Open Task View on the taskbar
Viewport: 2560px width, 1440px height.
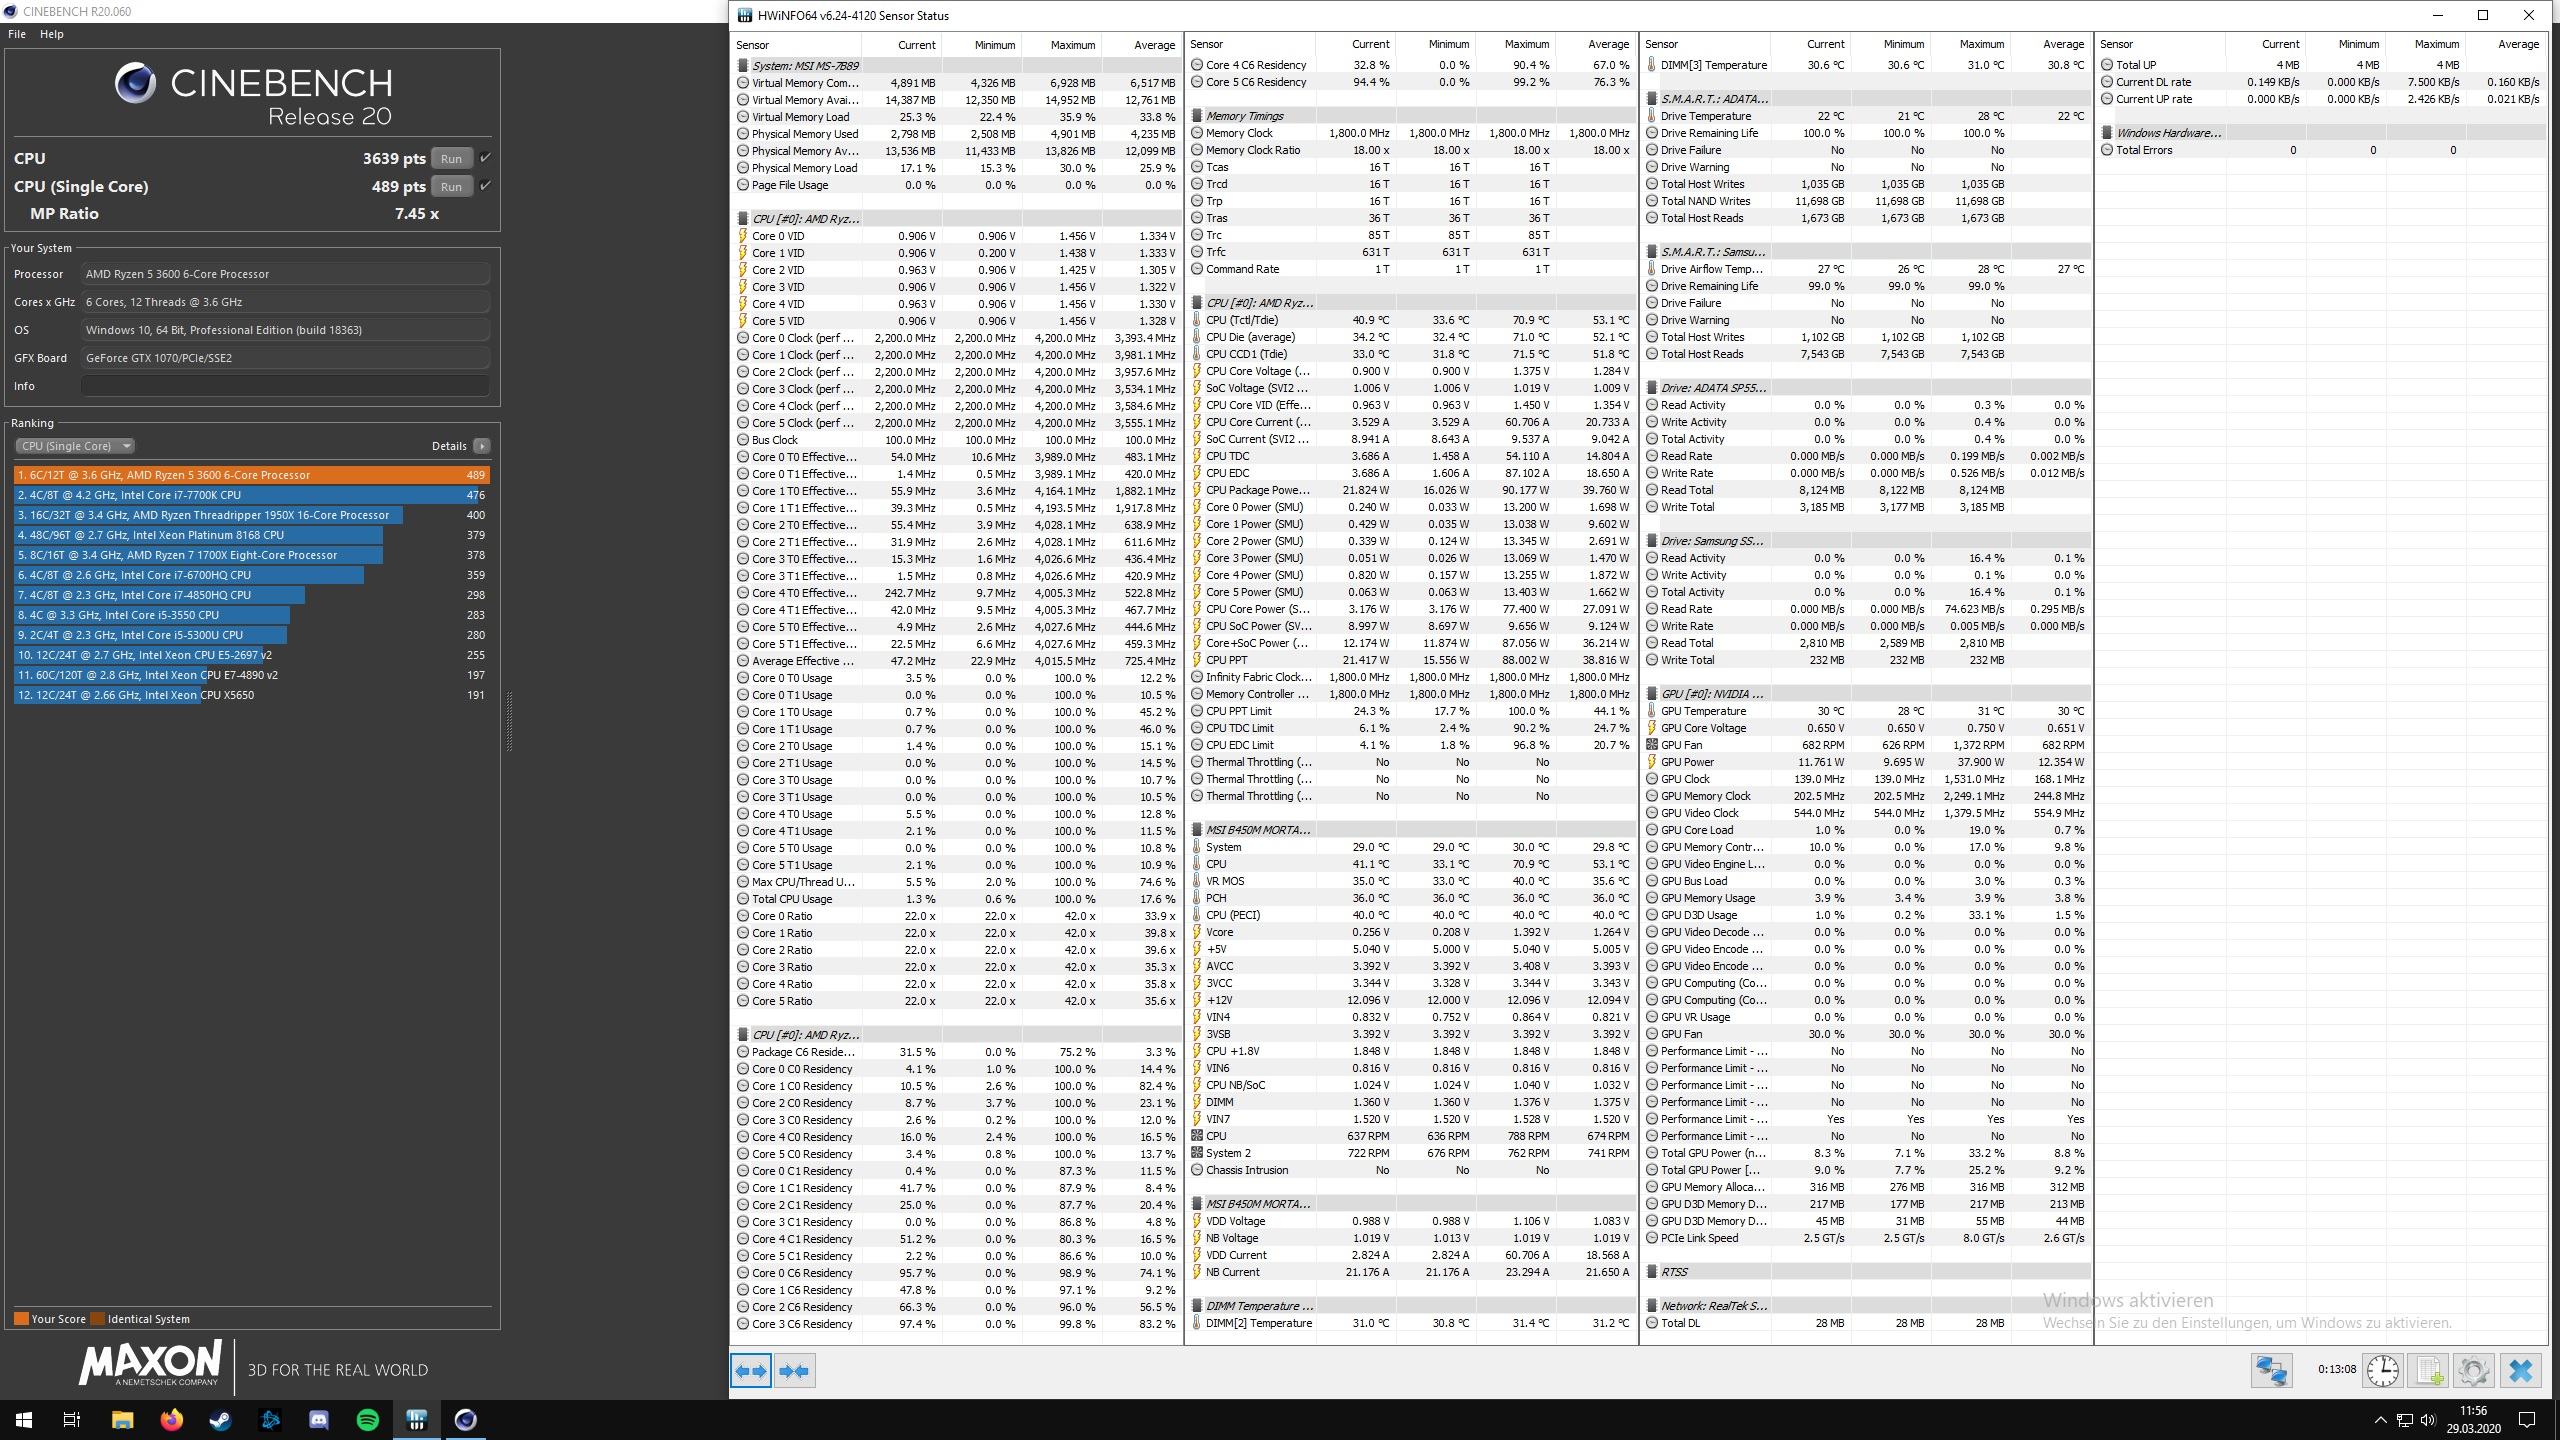tap(72, 1419)
